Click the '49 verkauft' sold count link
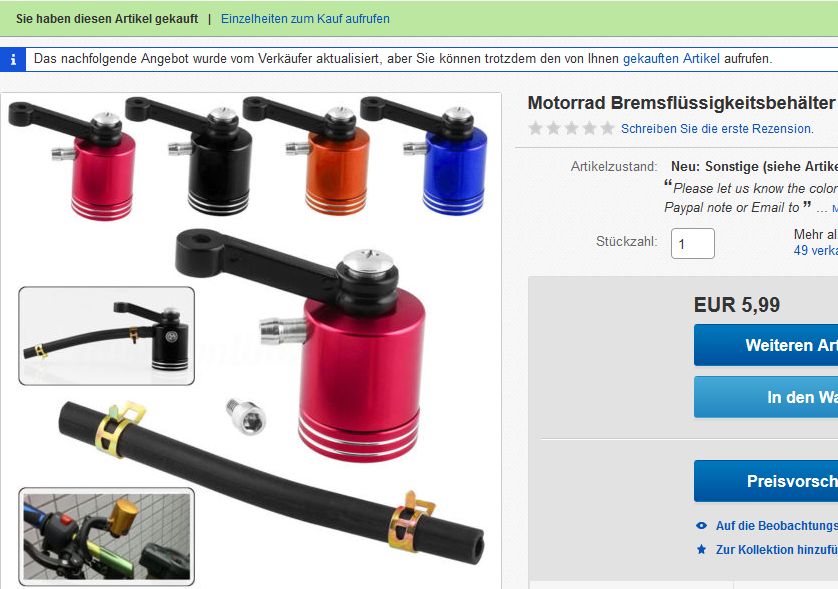The height and width of the screenshot is (589, 838). 816,250
